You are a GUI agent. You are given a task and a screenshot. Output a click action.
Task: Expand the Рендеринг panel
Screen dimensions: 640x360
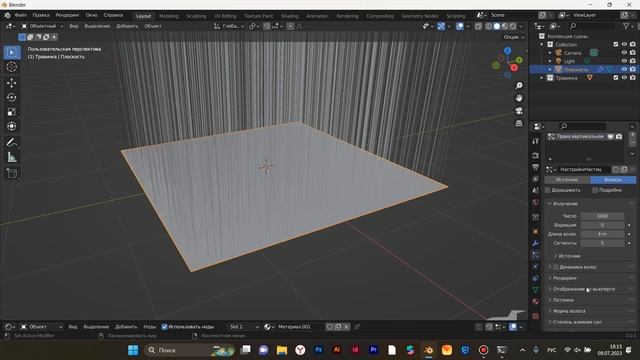click(565, 278)
